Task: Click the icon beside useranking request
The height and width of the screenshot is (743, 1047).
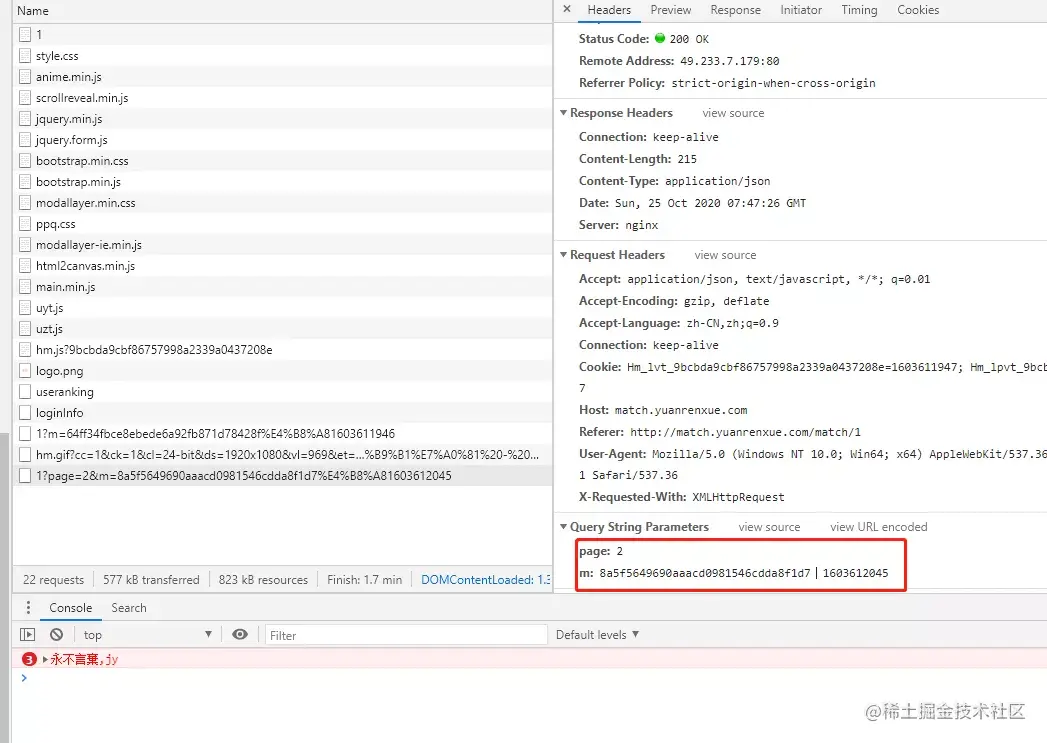Action: point(25,392)
